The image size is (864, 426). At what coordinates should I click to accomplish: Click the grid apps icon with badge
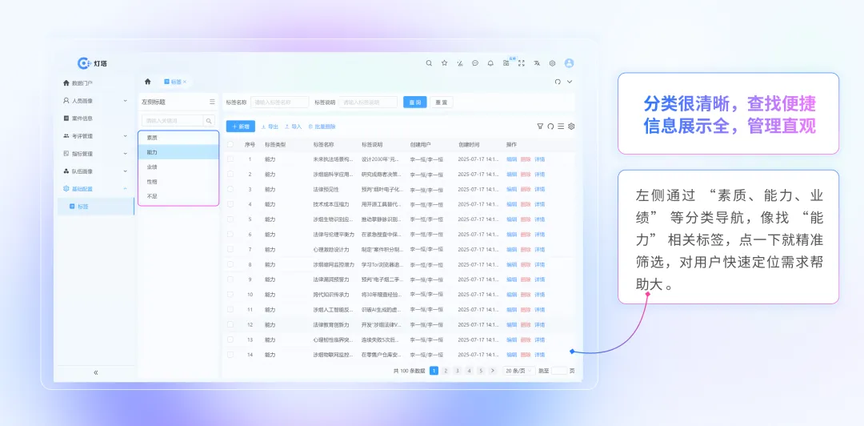[506, 63]
